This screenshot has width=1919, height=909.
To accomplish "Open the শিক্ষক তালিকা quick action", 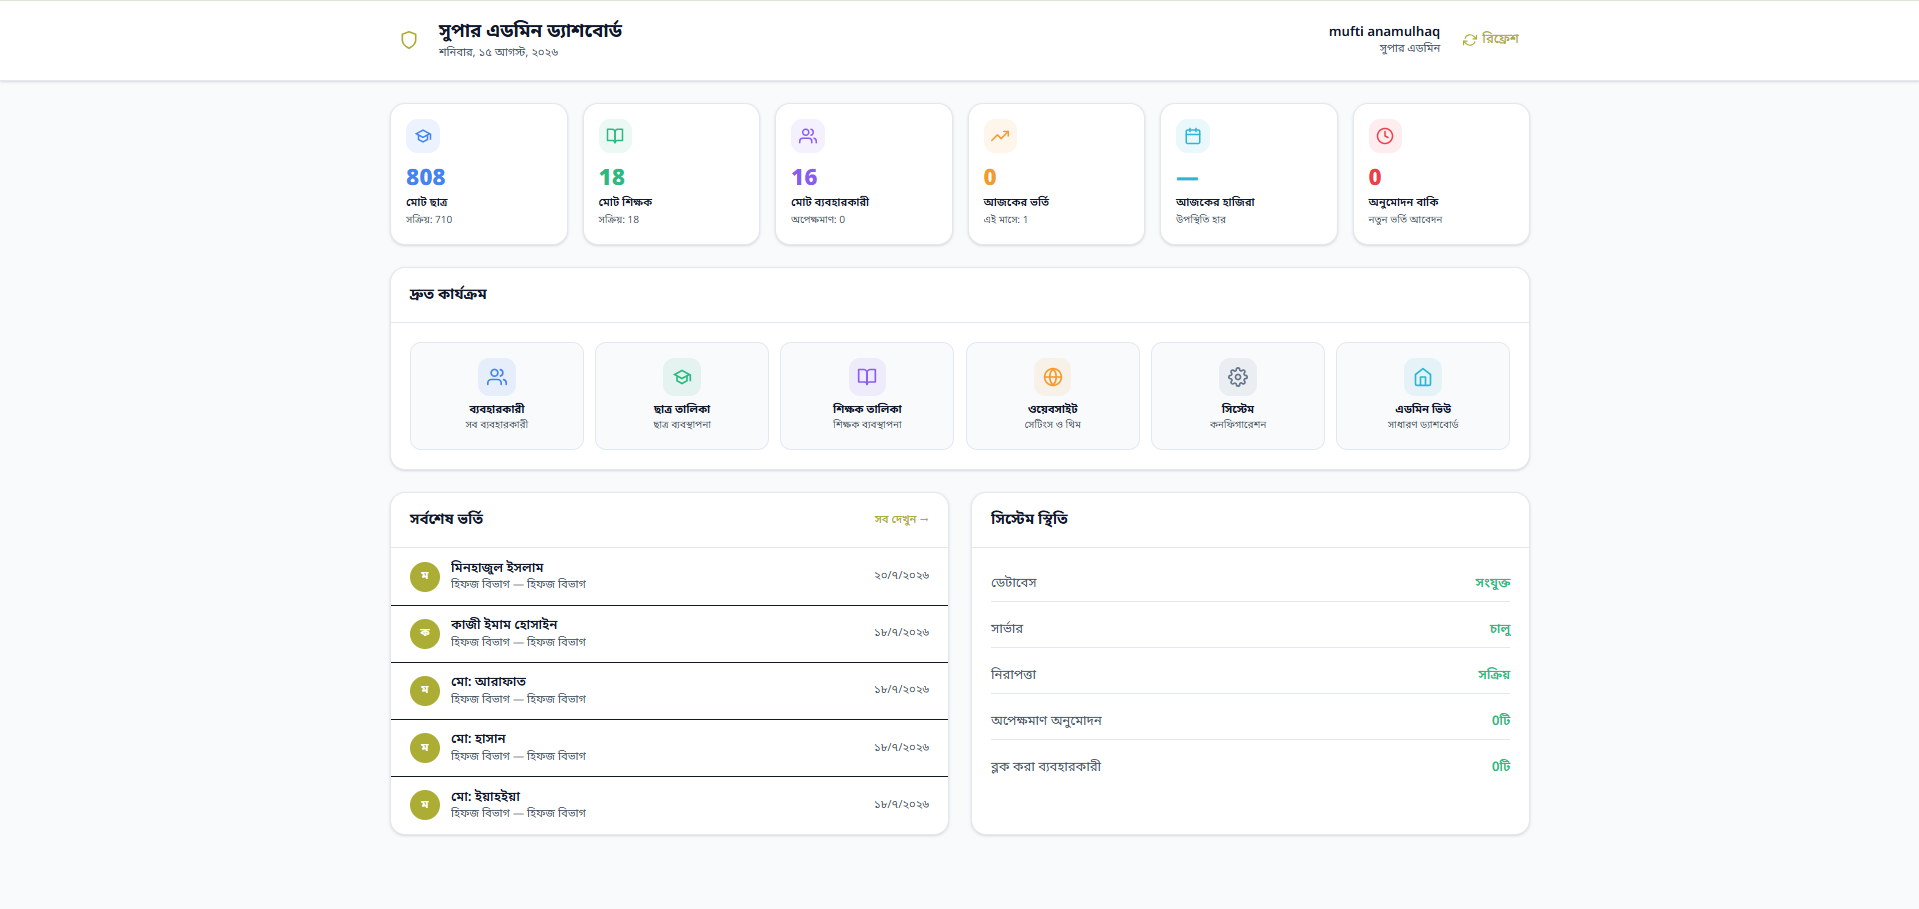I will pos(867,396).
